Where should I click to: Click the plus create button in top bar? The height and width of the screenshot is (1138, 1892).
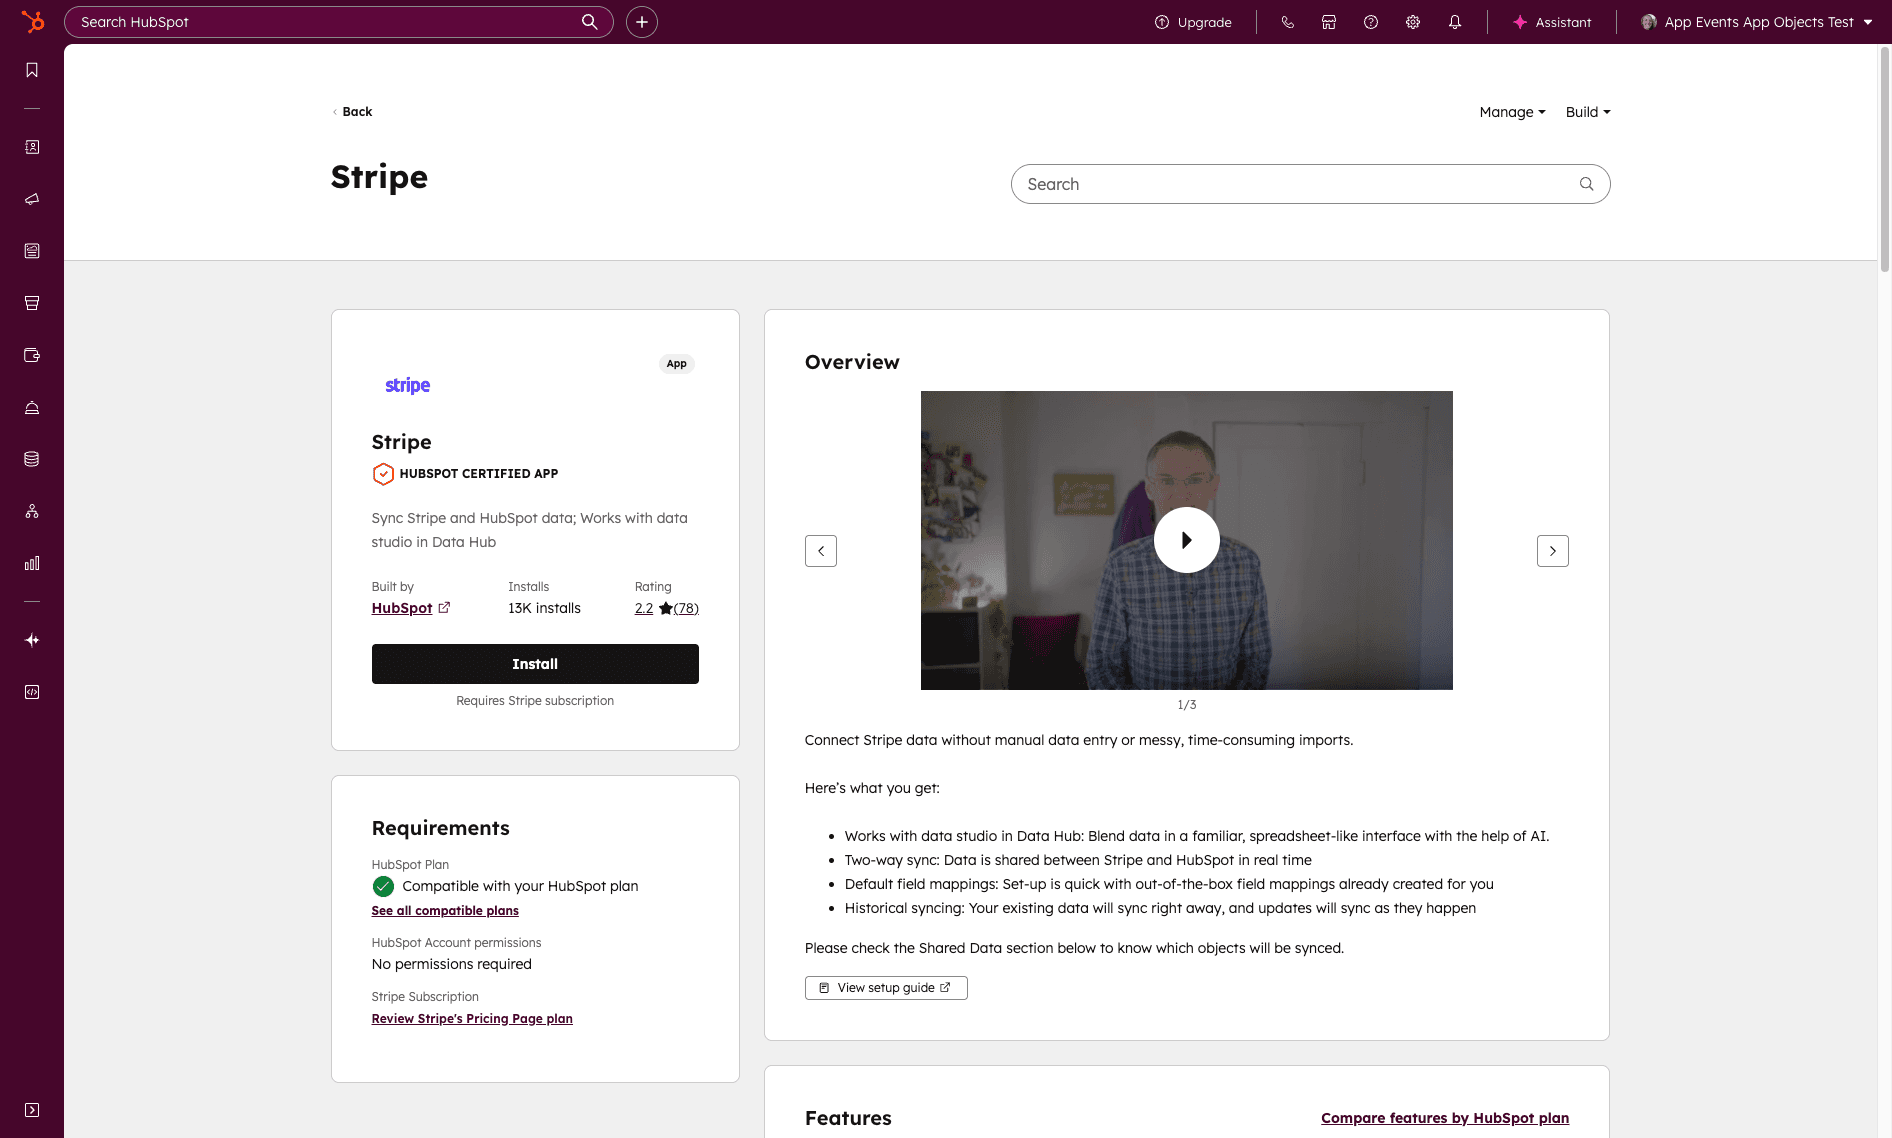[642, 22]
